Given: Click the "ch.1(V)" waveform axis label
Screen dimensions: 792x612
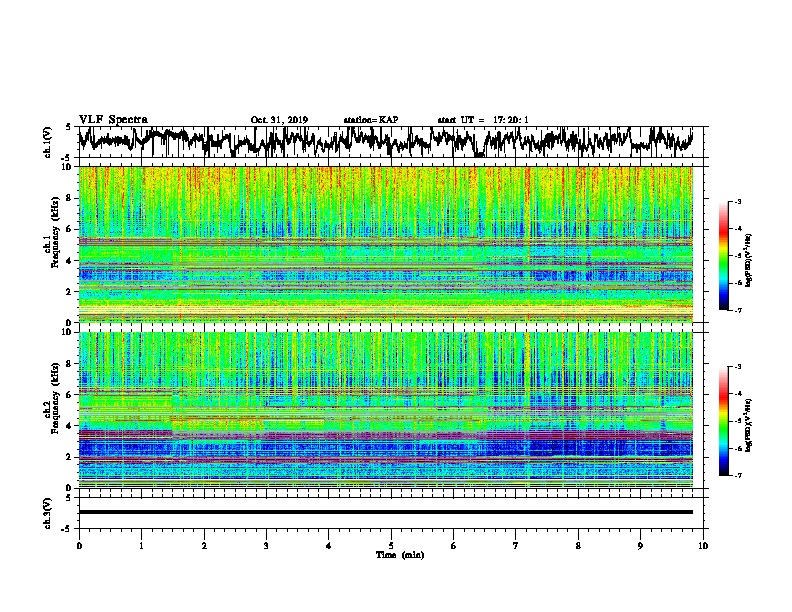Looking at the screenshot, I should click(47, 142).
